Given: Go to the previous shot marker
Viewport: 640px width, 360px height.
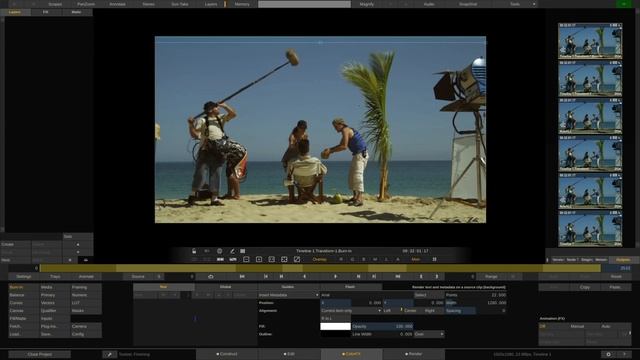Looking at the screenshot, I should click(x=266, y=276).
